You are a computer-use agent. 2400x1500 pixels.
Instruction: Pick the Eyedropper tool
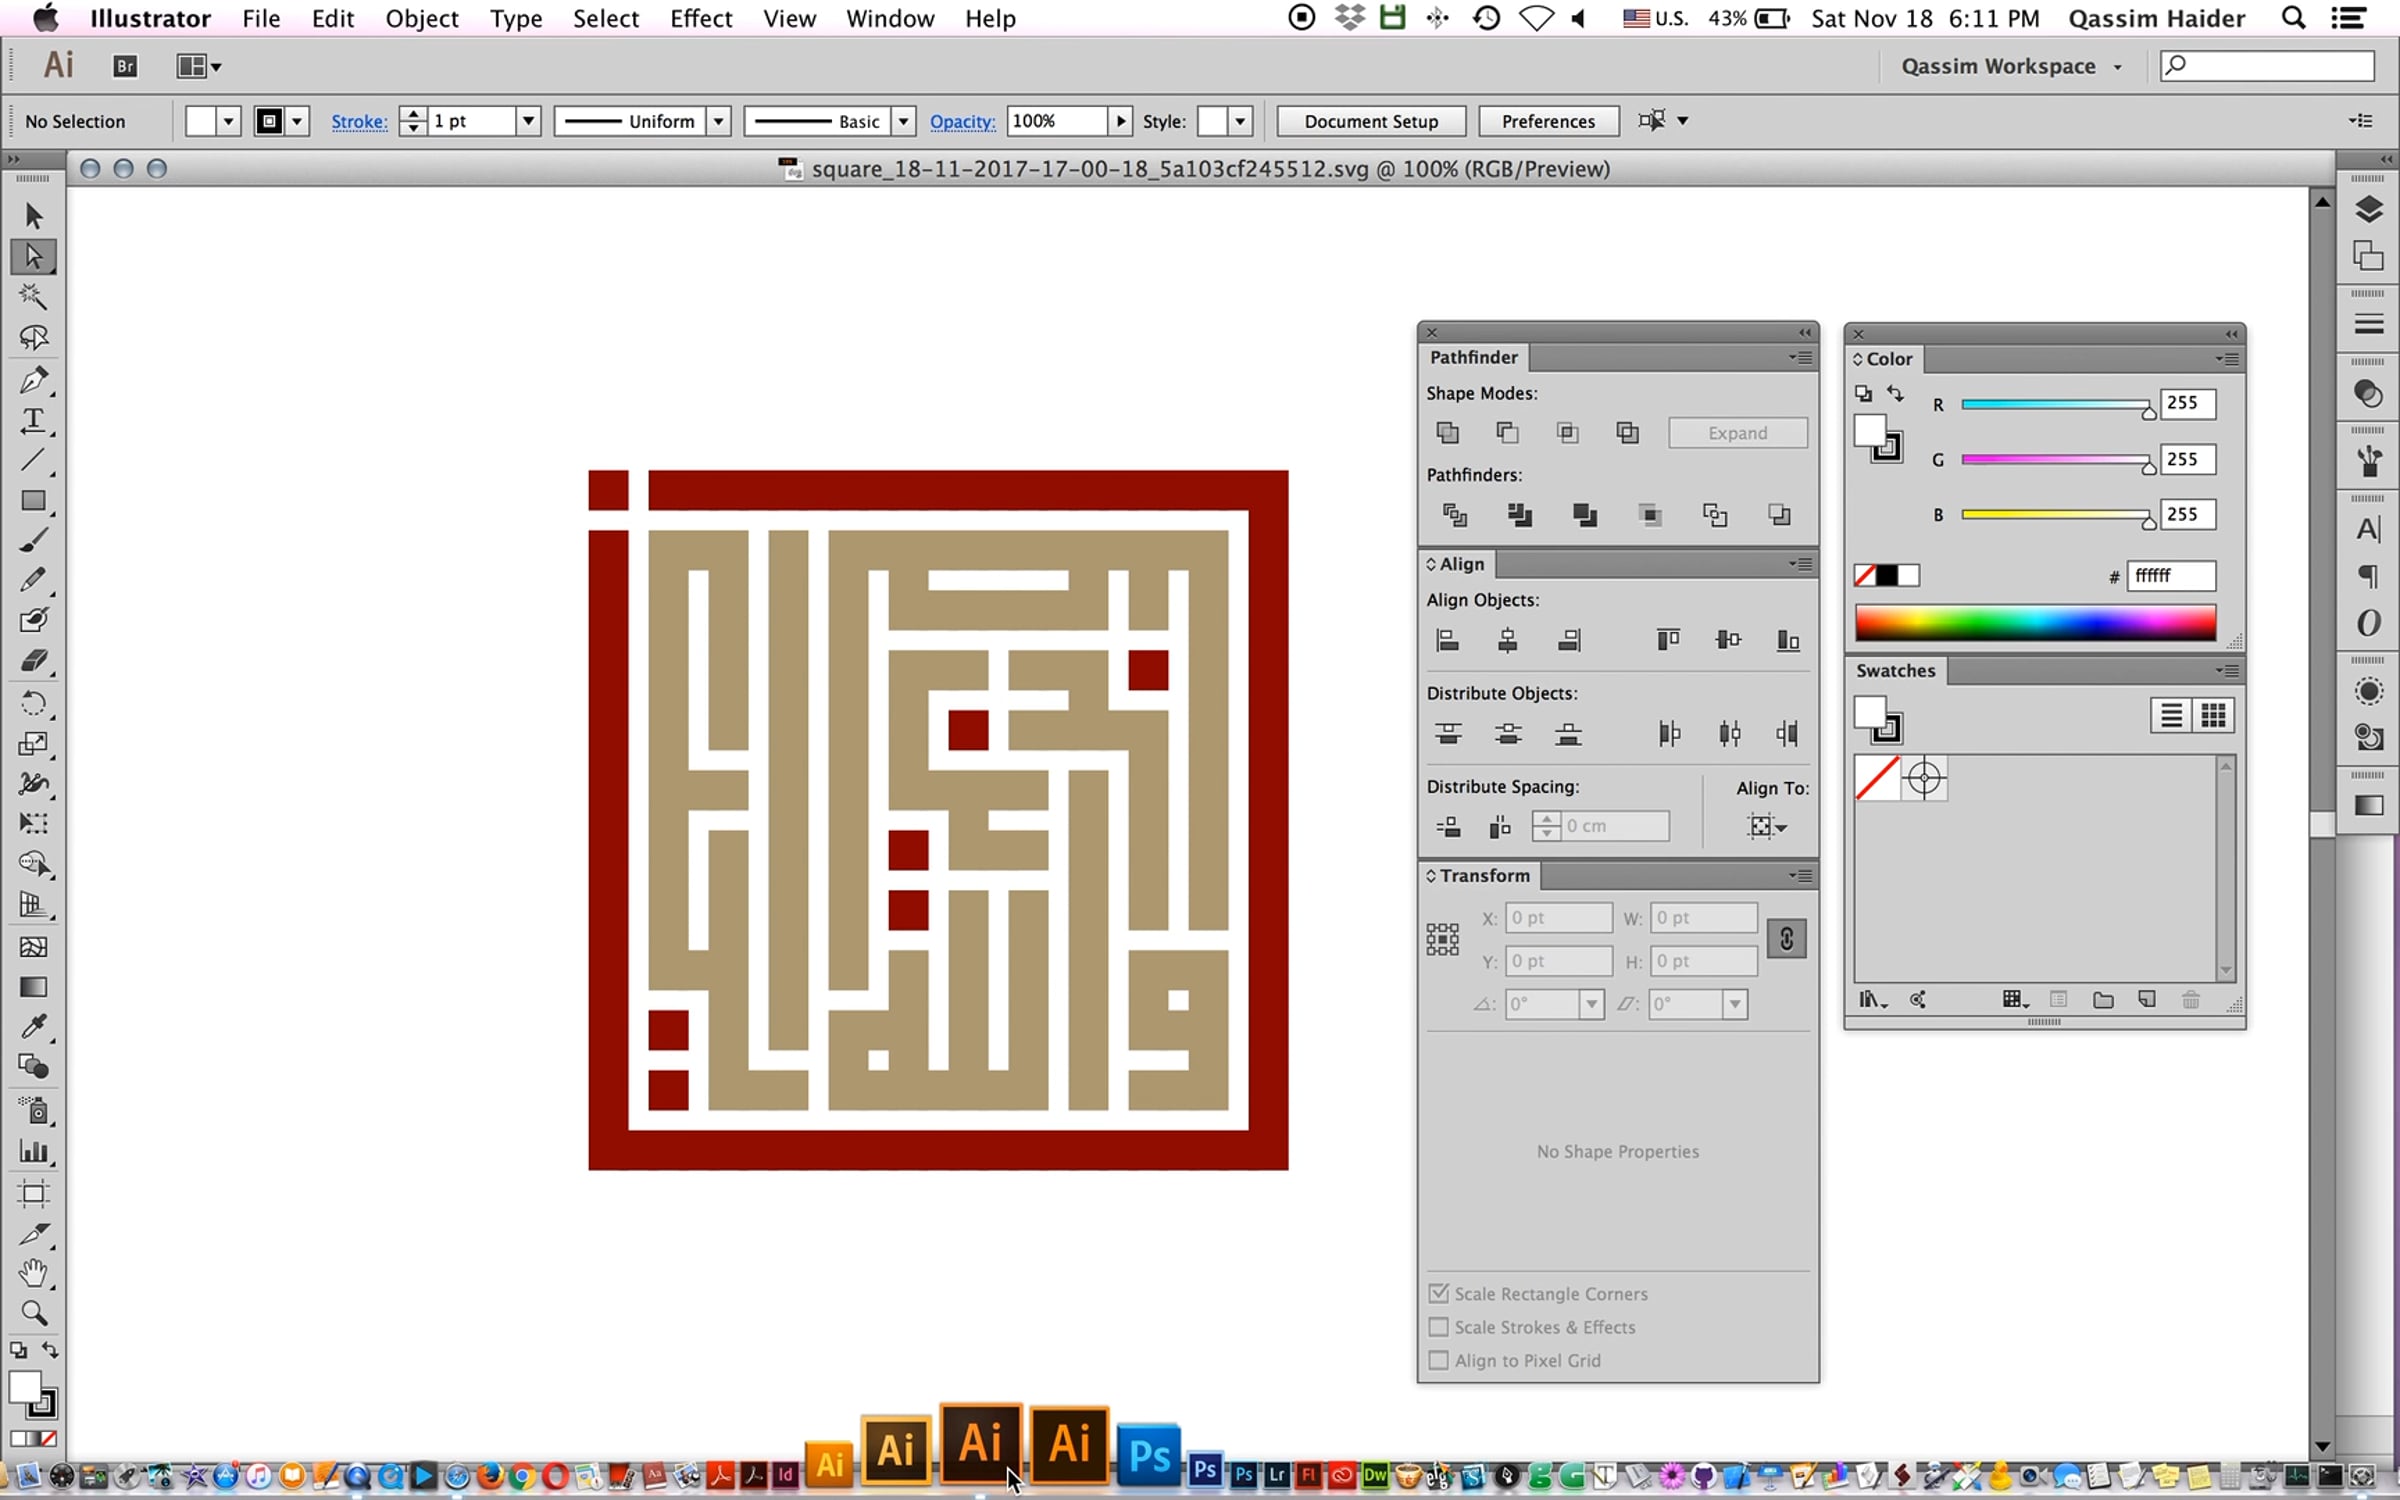33,1027
